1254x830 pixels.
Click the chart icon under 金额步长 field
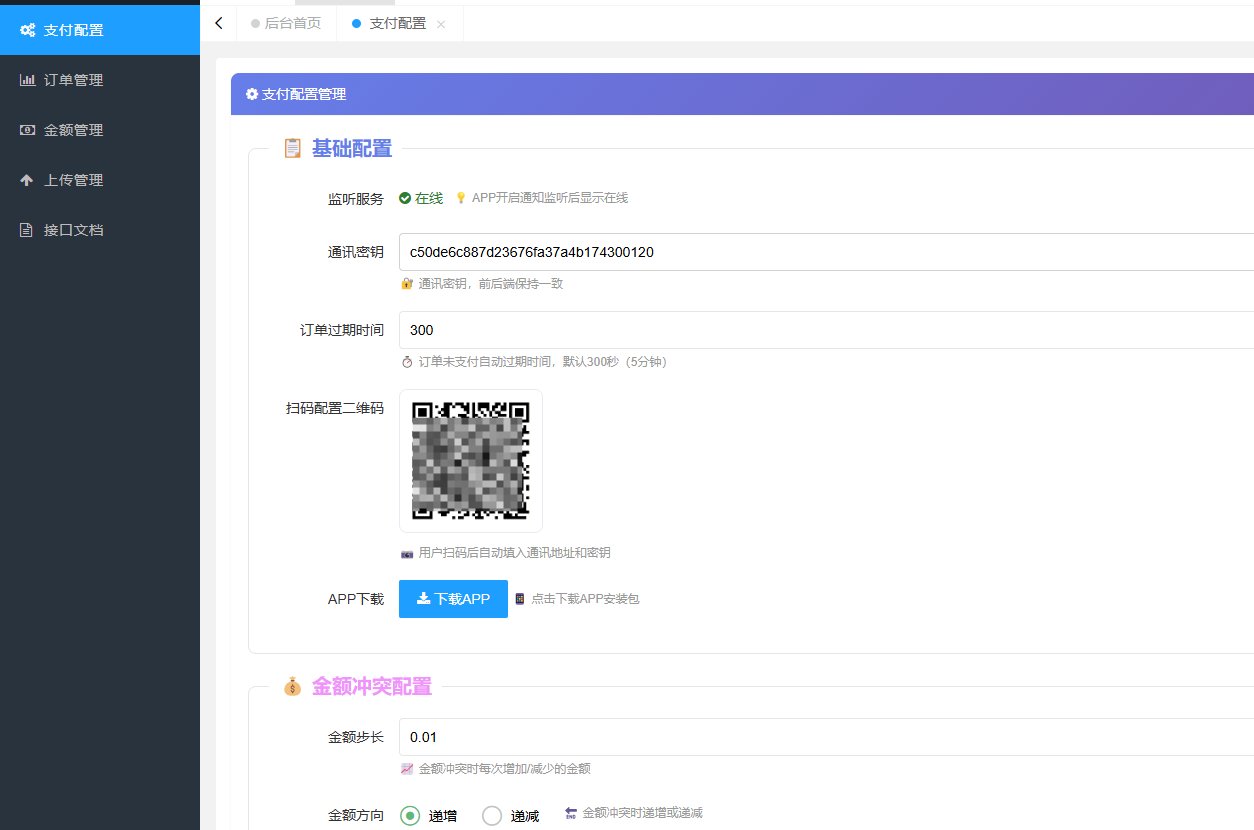(x=407, y=769)
